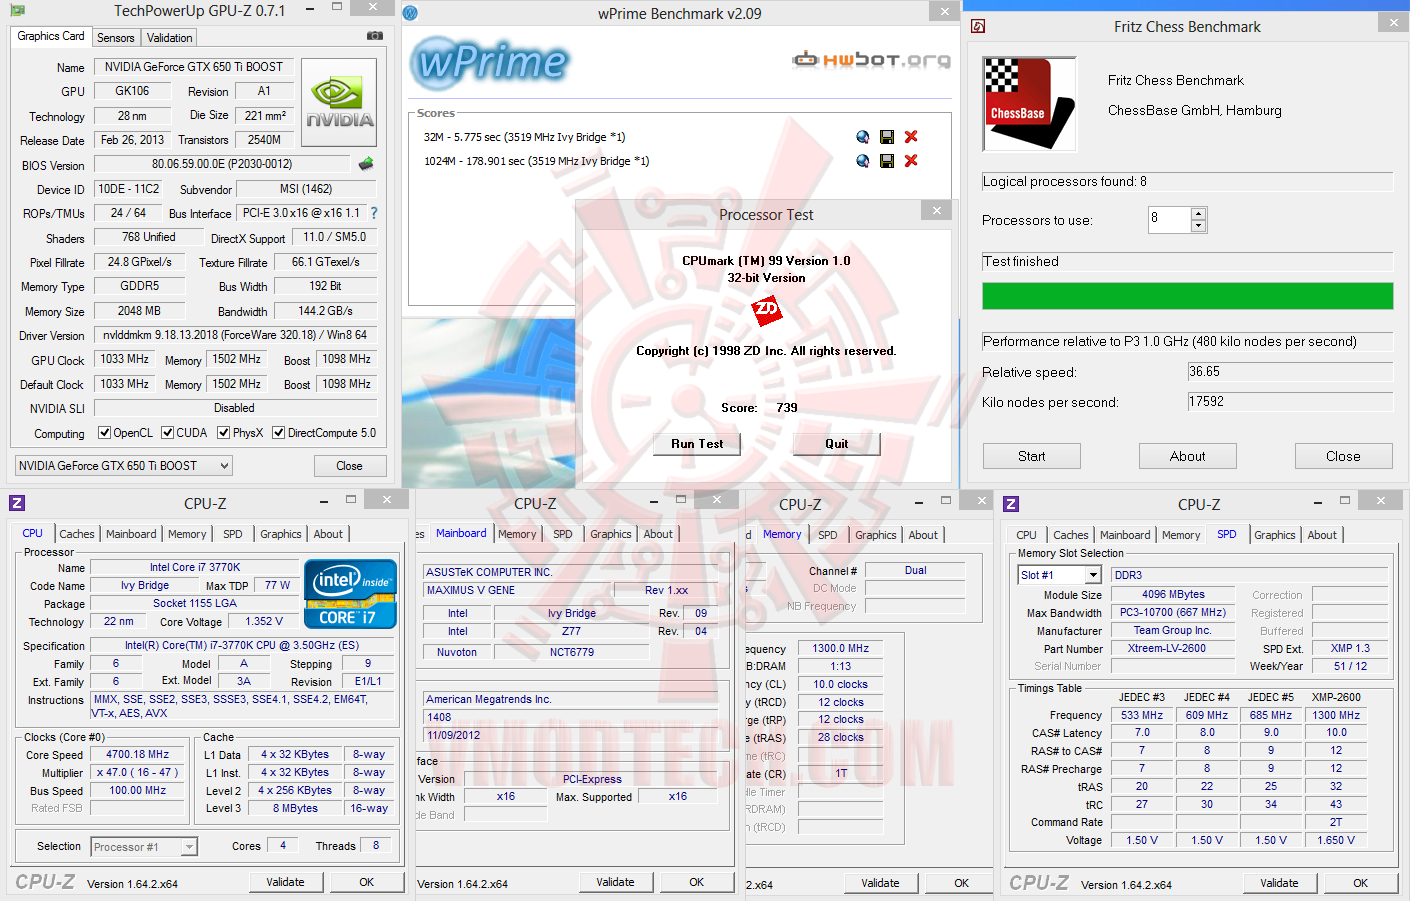Click the Max Bandwidth value PC3-10700 (667 MHz)
The width and height of the screenshot is (1410, 901).
tap(1173, 612)
